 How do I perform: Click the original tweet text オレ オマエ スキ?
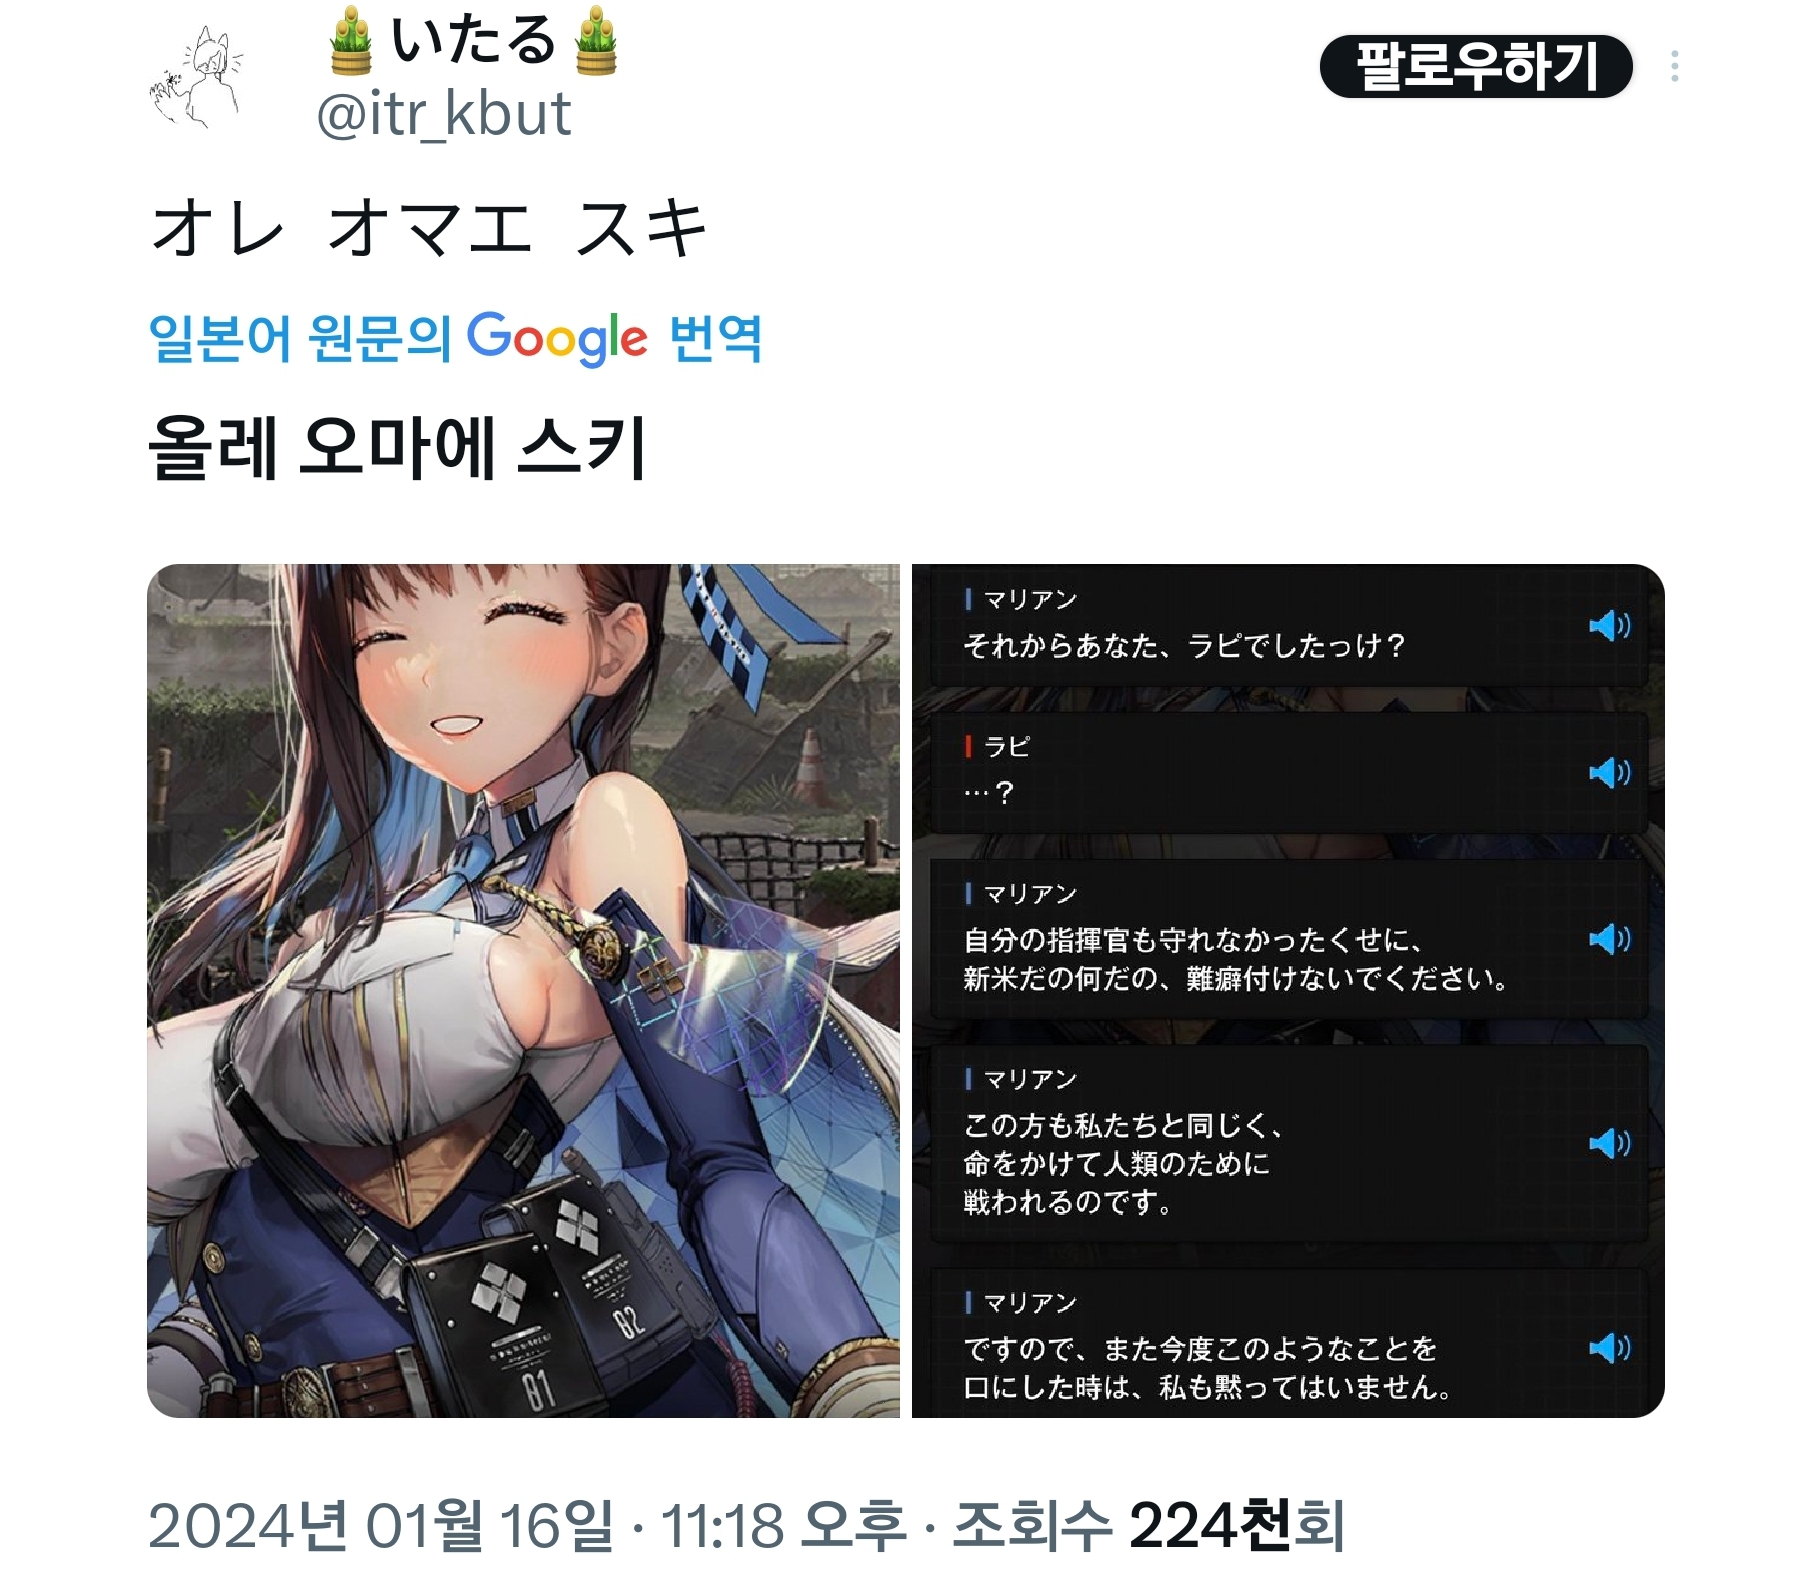tap(429, 228)
